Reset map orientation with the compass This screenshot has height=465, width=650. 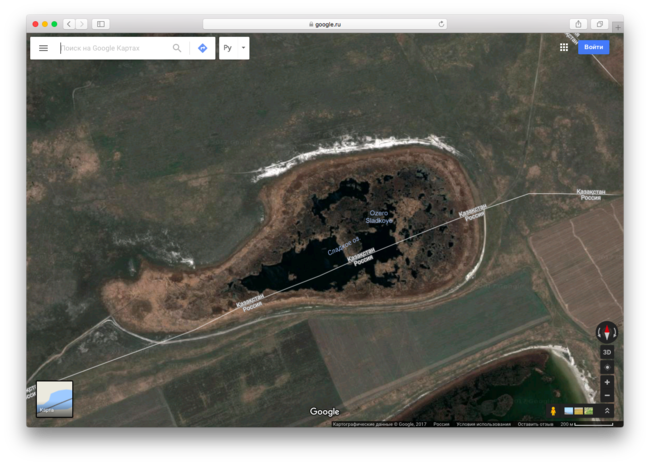click(x=607, y=332)
